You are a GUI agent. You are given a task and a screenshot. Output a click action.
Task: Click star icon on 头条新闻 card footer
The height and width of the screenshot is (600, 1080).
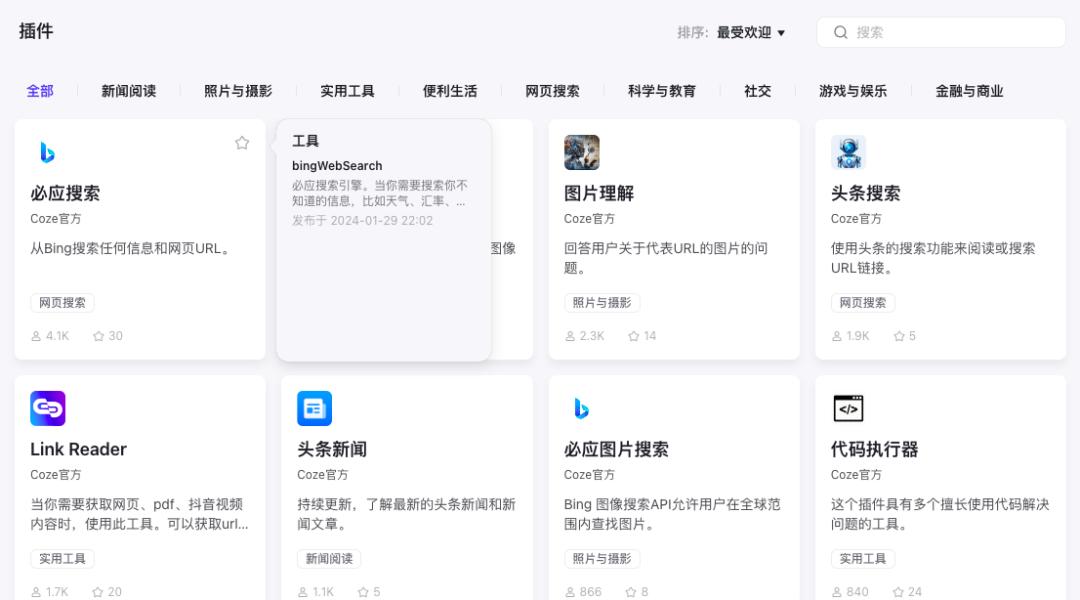(x=363, y=592)
